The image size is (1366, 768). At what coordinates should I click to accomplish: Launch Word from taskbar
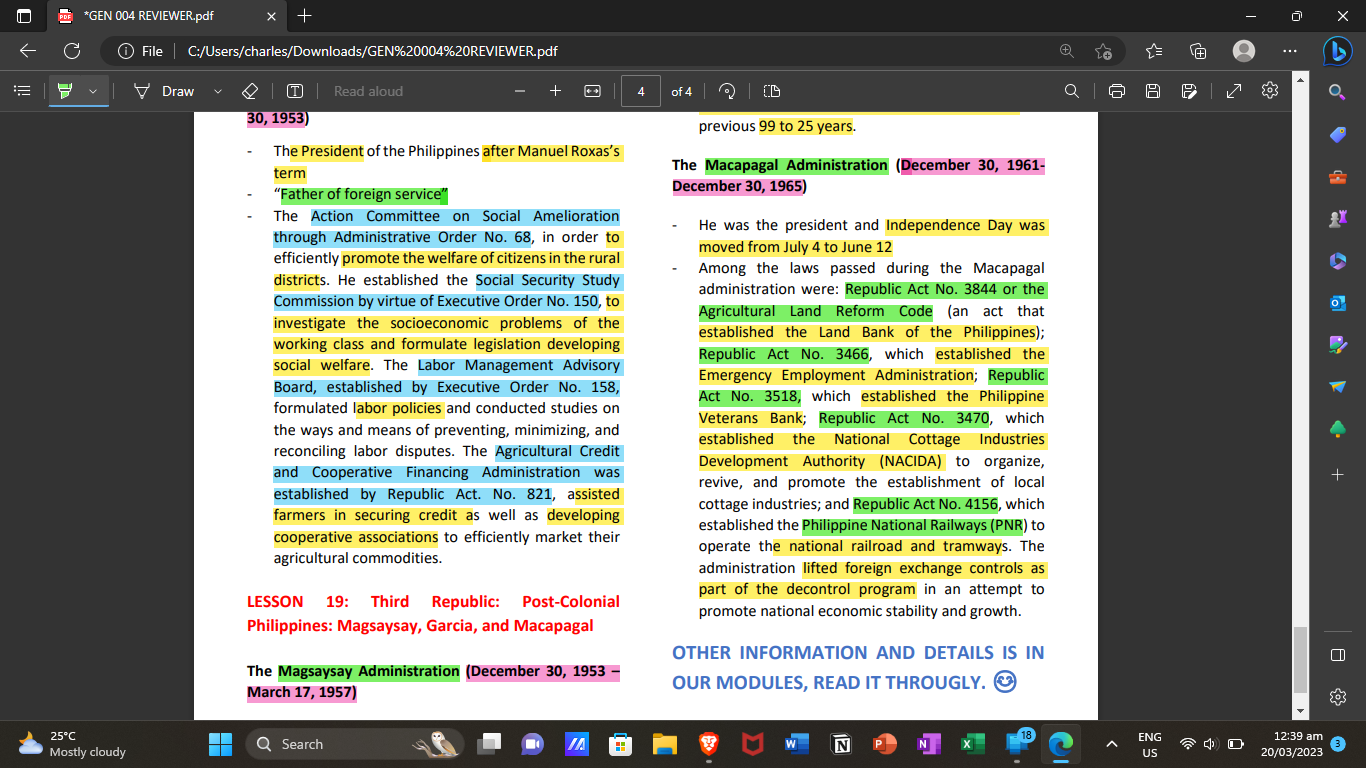tap(797, 744)
